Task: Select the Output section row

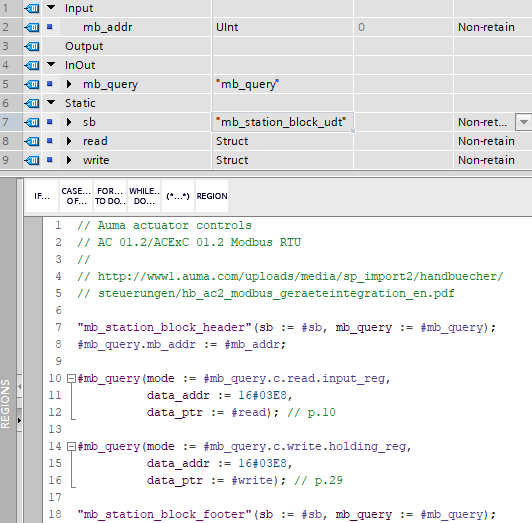Action: [266, 46]
